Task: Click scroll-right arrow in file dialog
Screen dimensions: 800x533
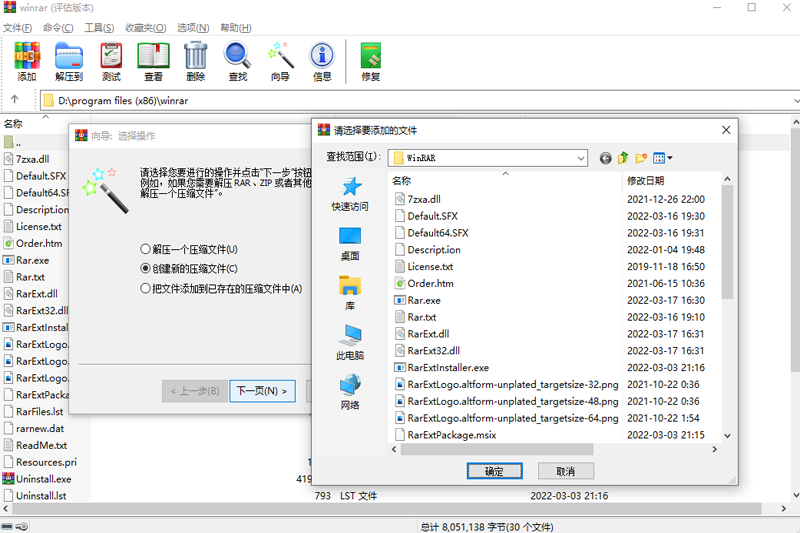Action: (x=714, y=449)
